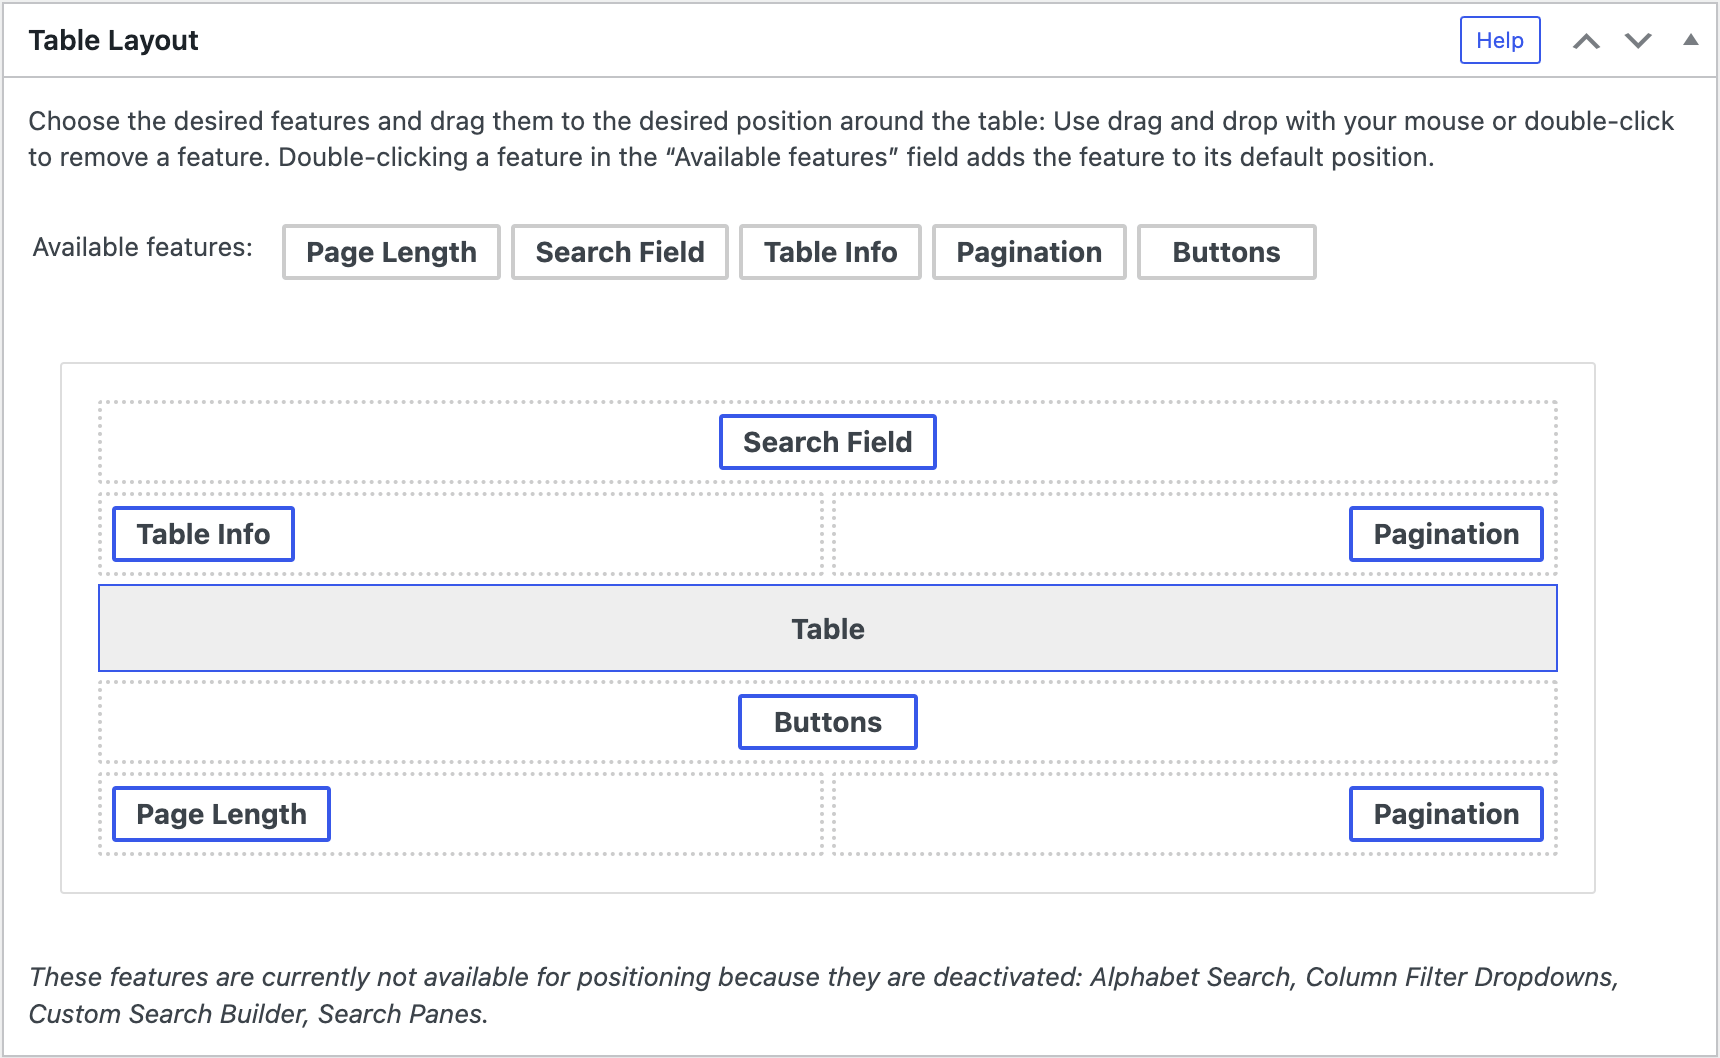Select Page Length in Available features
The width and height of the screenshot is (1720, 1058).
[x=390, y=252]
